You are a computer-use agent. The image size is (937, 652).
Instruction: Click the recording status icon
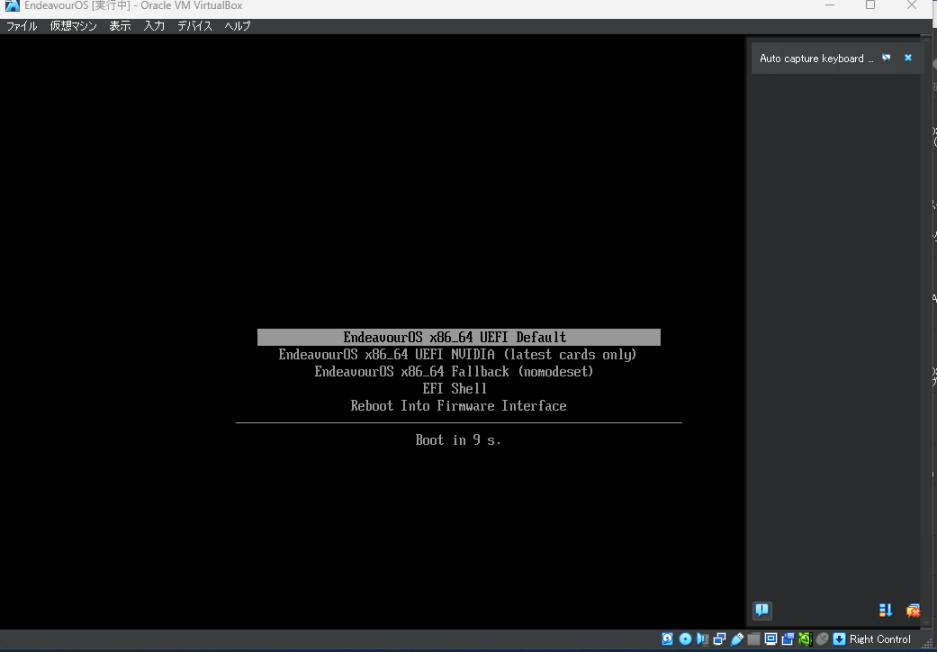click(x=788, y=639)
